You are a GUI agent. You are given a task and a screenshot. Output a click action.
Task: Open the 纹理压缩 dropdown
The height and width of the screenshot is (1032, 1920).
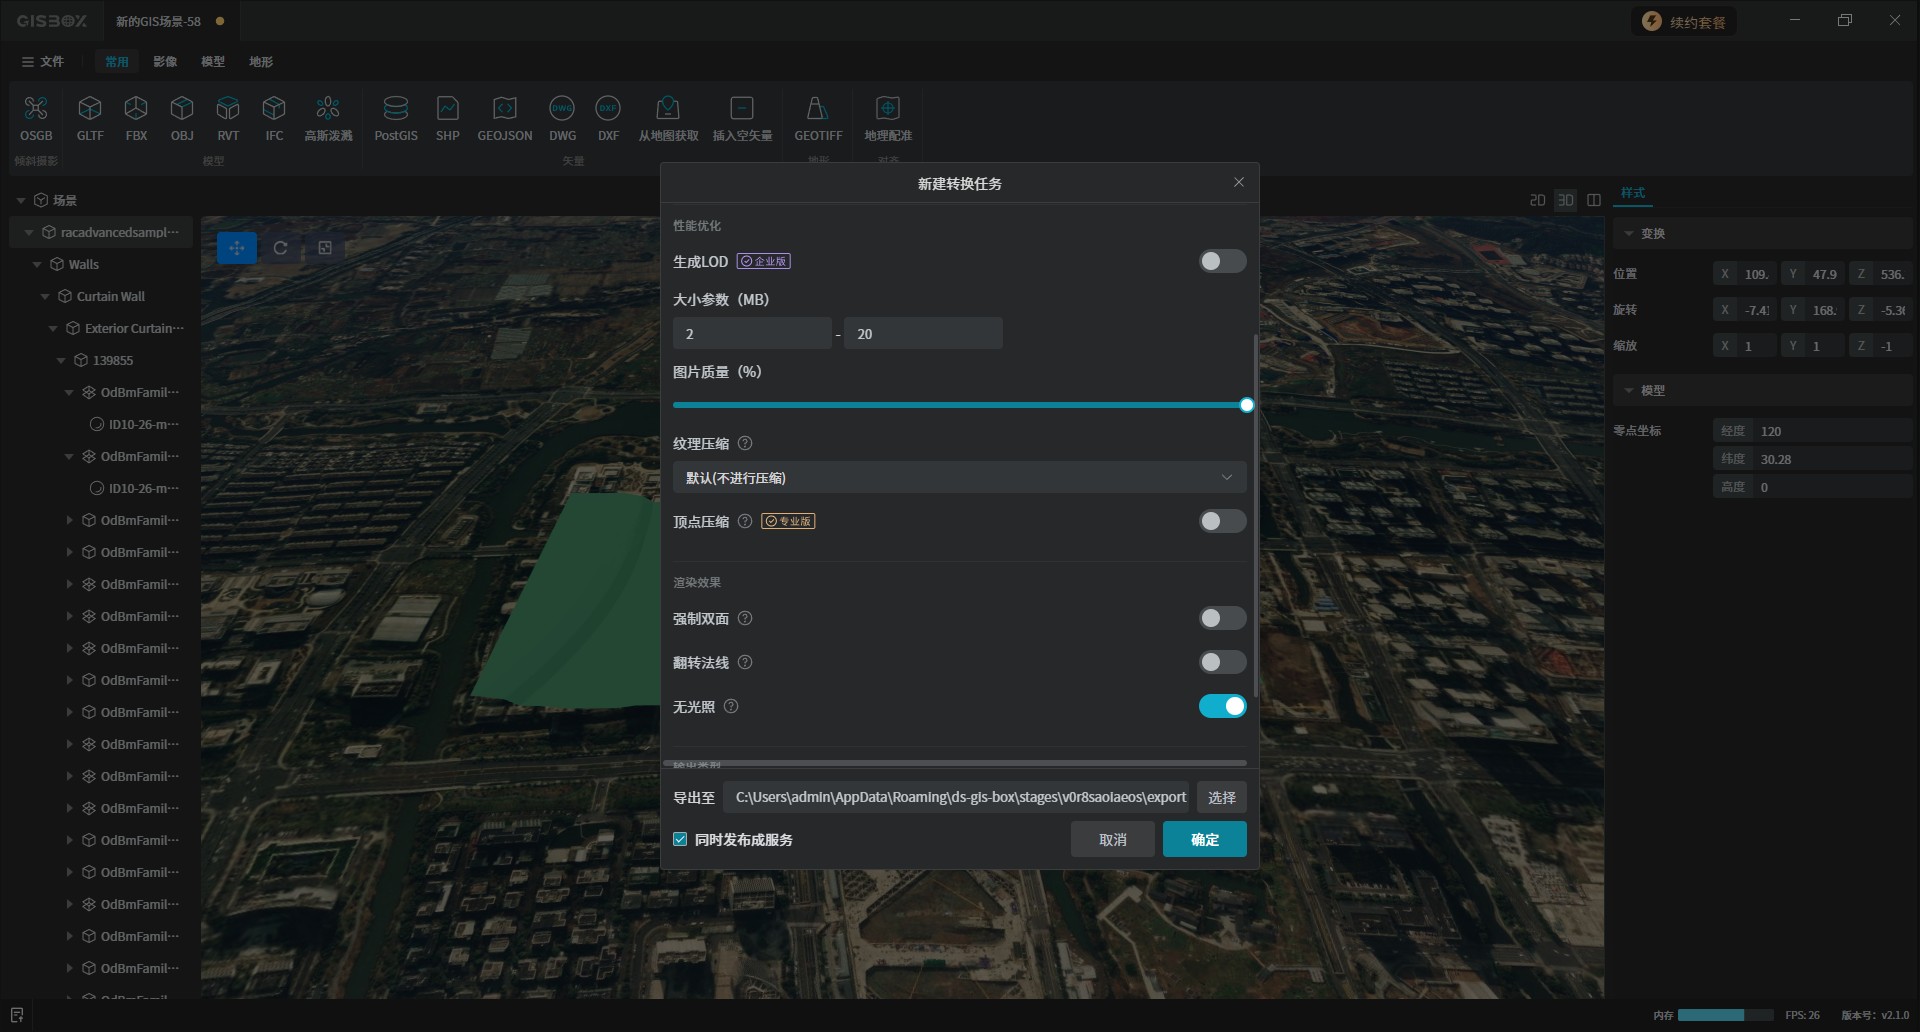(958, 478)
